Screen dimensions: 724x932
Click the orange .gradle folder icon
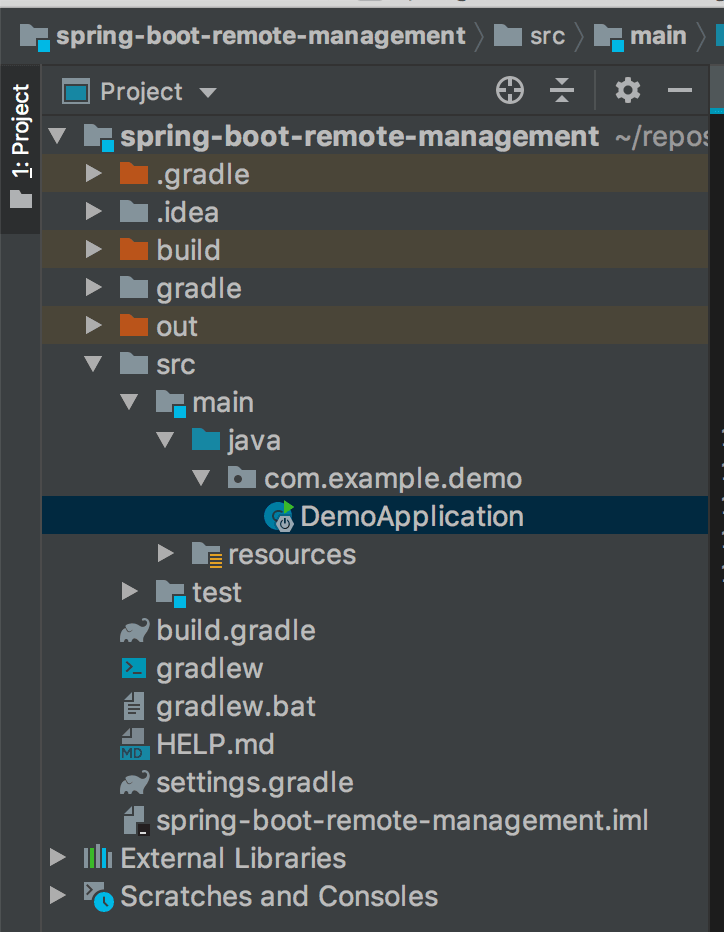[x=134, y=174]
